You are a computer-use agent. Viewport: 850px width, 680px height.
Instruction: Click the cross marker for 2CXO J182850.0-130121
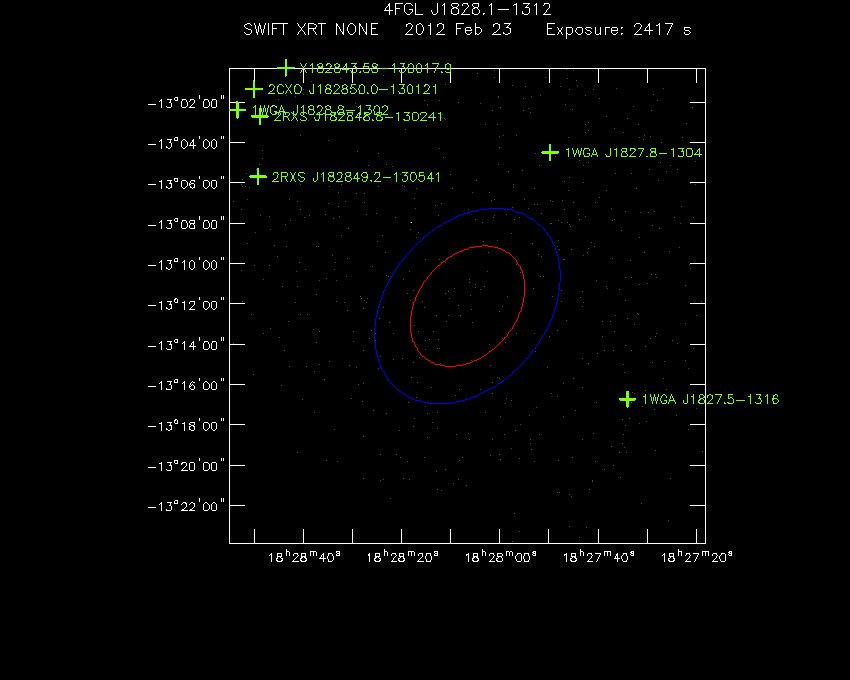click(x=254, y=89)
